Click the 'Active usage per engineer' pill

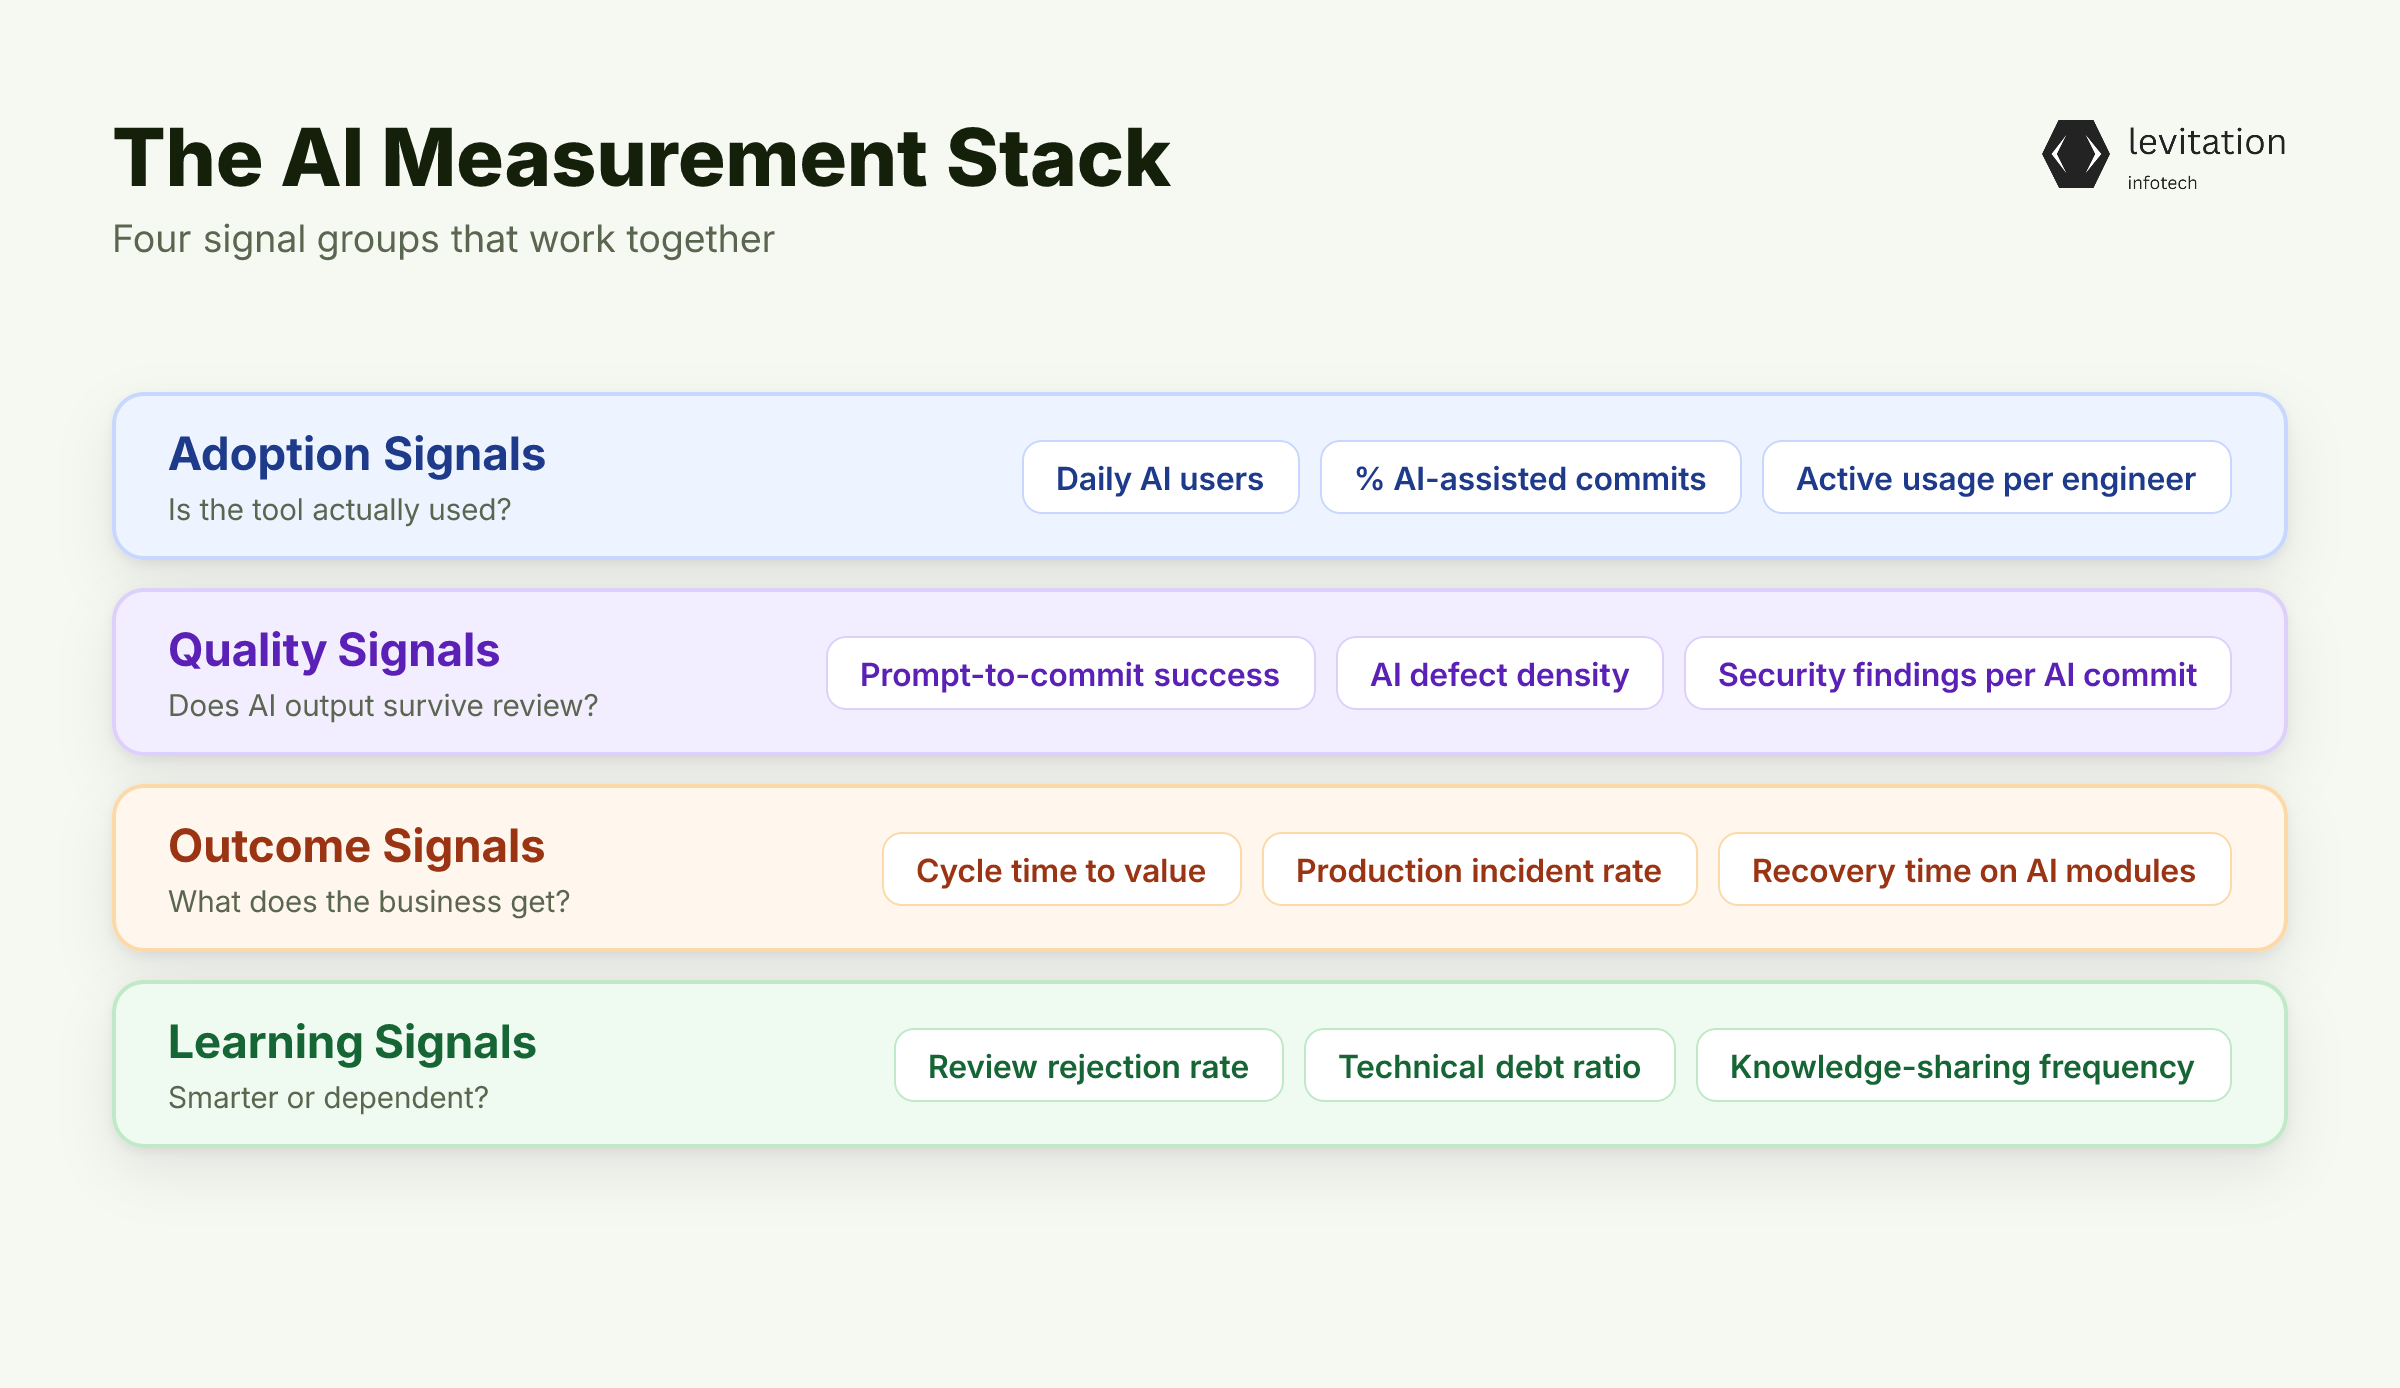1996,478
